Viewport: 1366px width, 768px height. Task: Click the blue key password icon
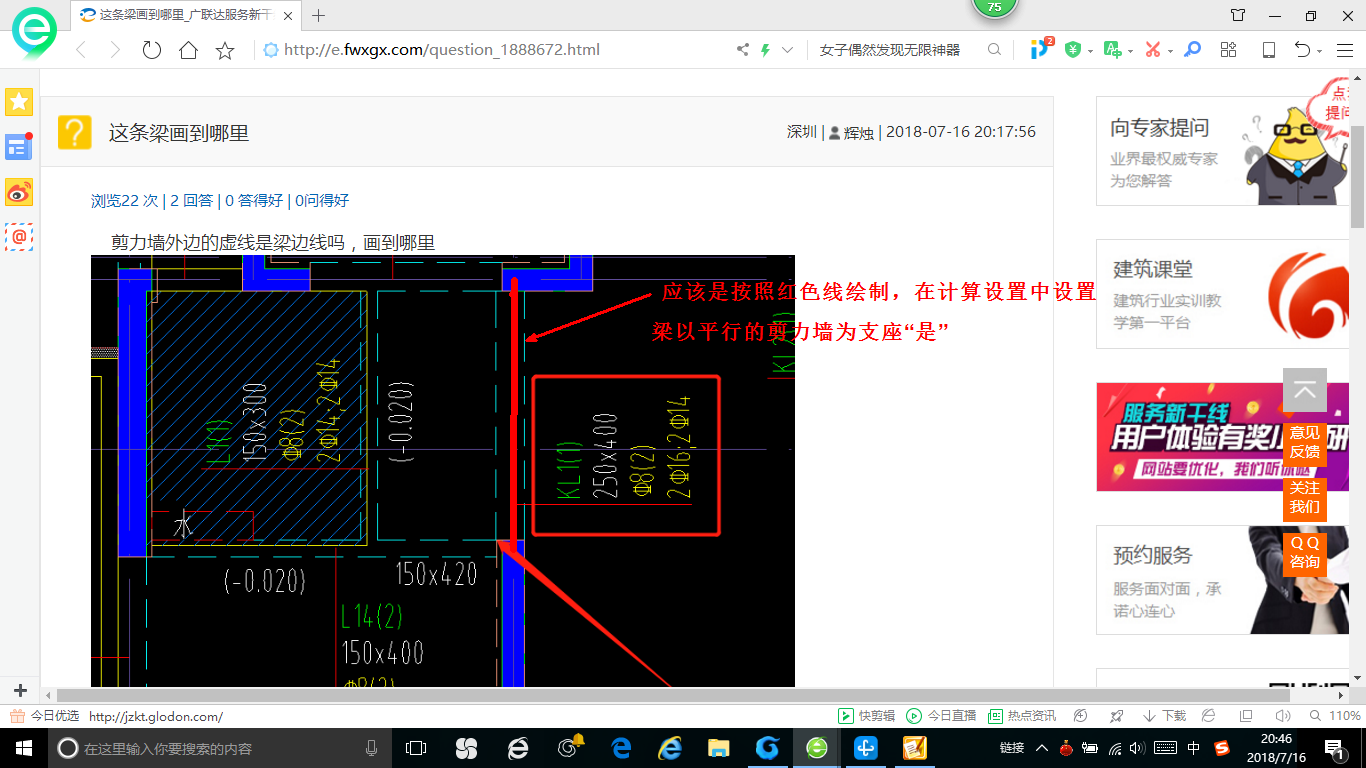coord(1192,49)
